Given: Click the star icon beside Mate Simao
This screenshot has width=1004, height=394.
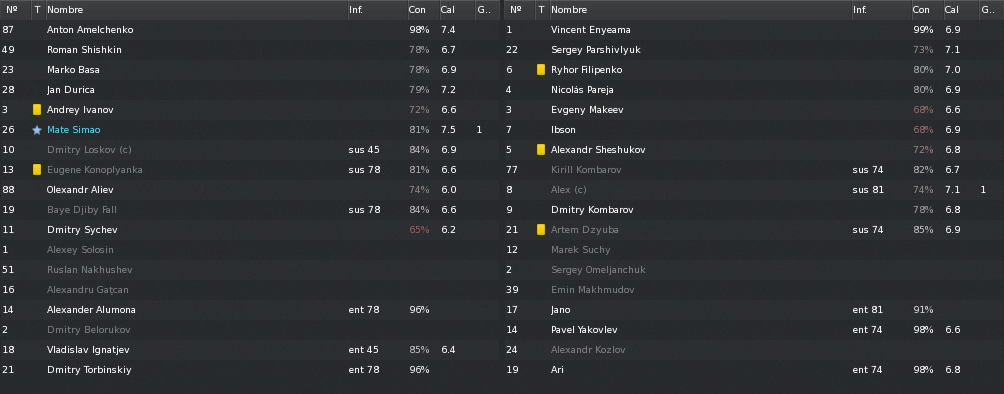Looking at the screenshot, I should pyautogui.click(x=37, y=130).
